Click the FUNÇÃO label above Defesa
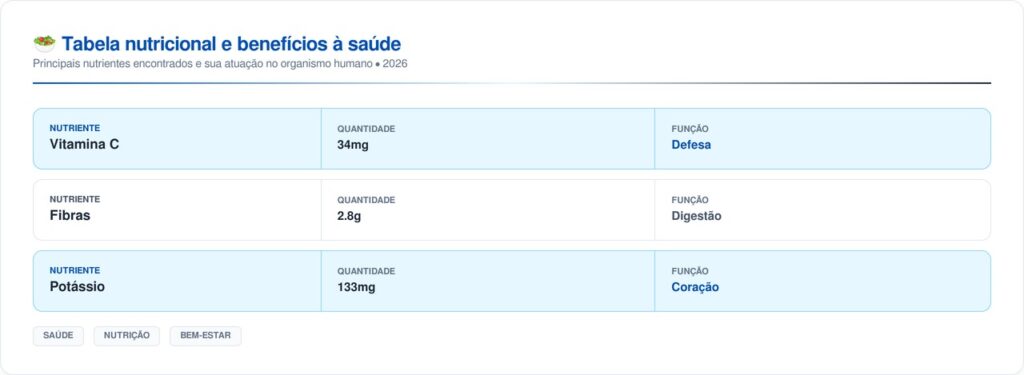 (690, 129)
